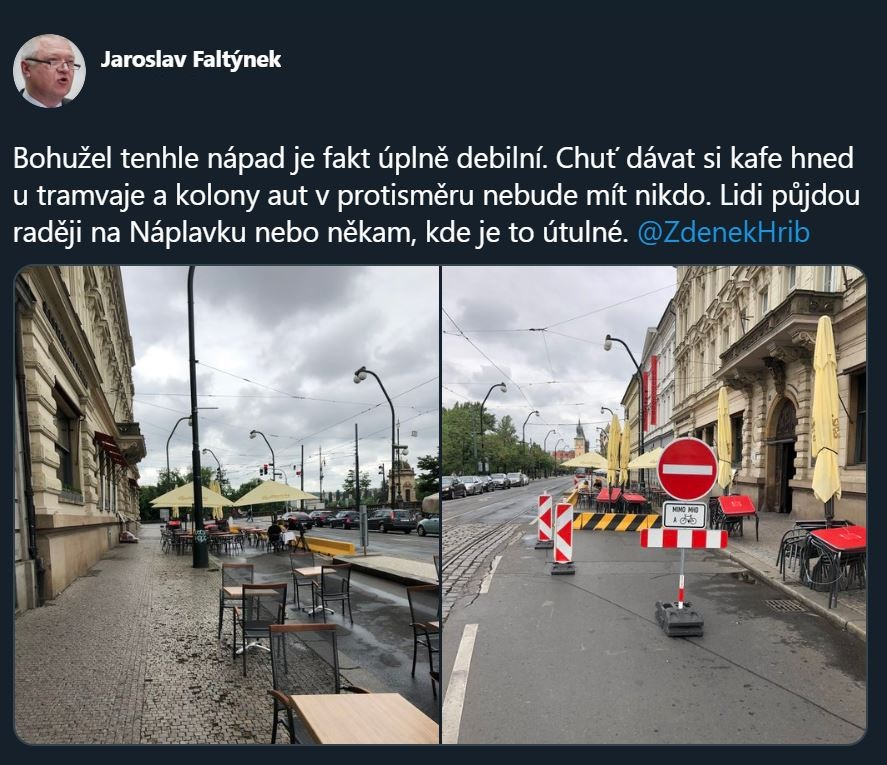Click the distant tower in right photo
Image resolution: width=887 pixels, height=765 pixels.
[580, 437]
